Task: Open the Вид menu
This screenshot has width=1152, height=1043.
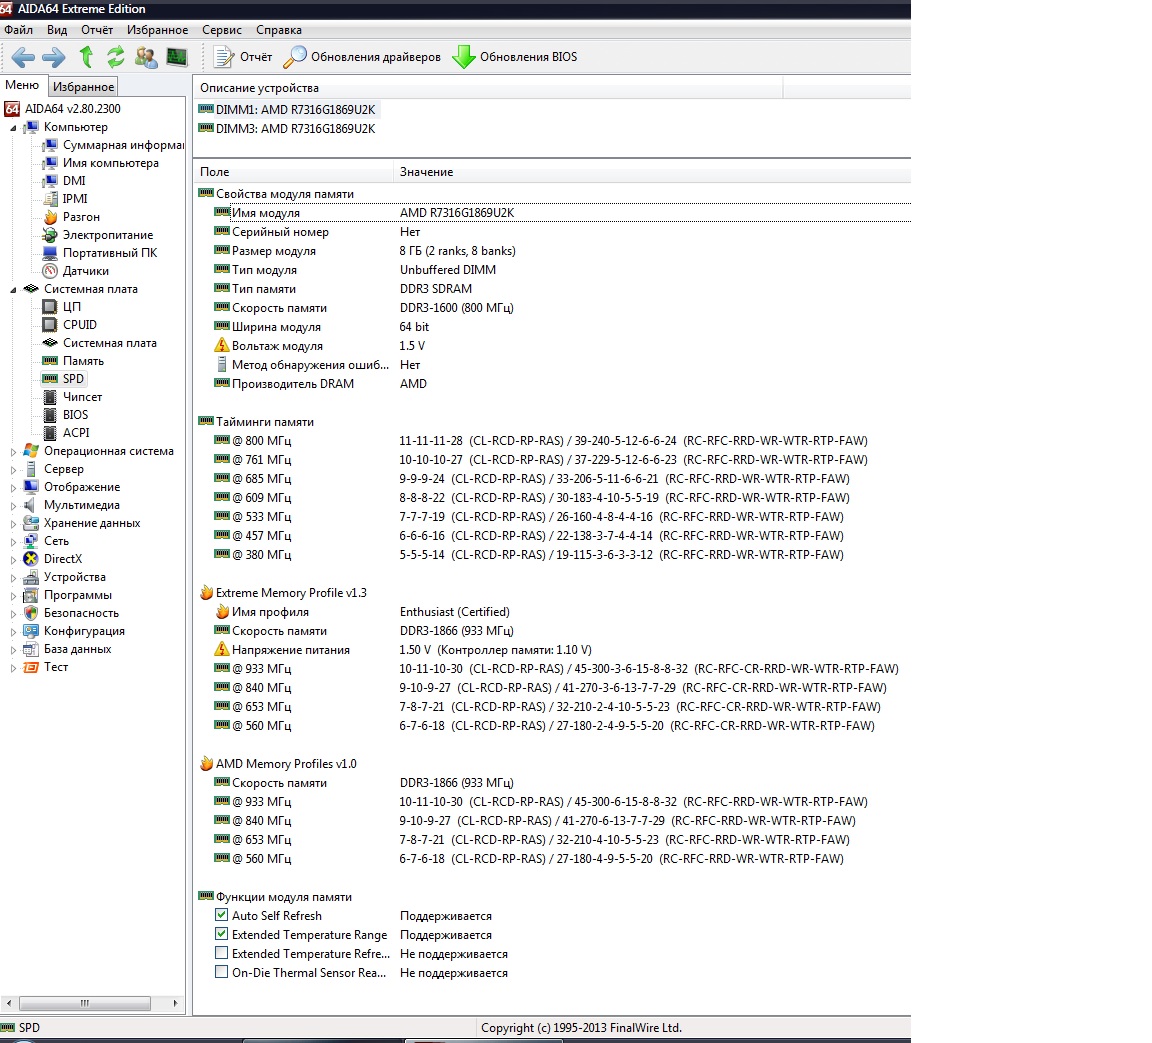Action: tap(57, 30)
